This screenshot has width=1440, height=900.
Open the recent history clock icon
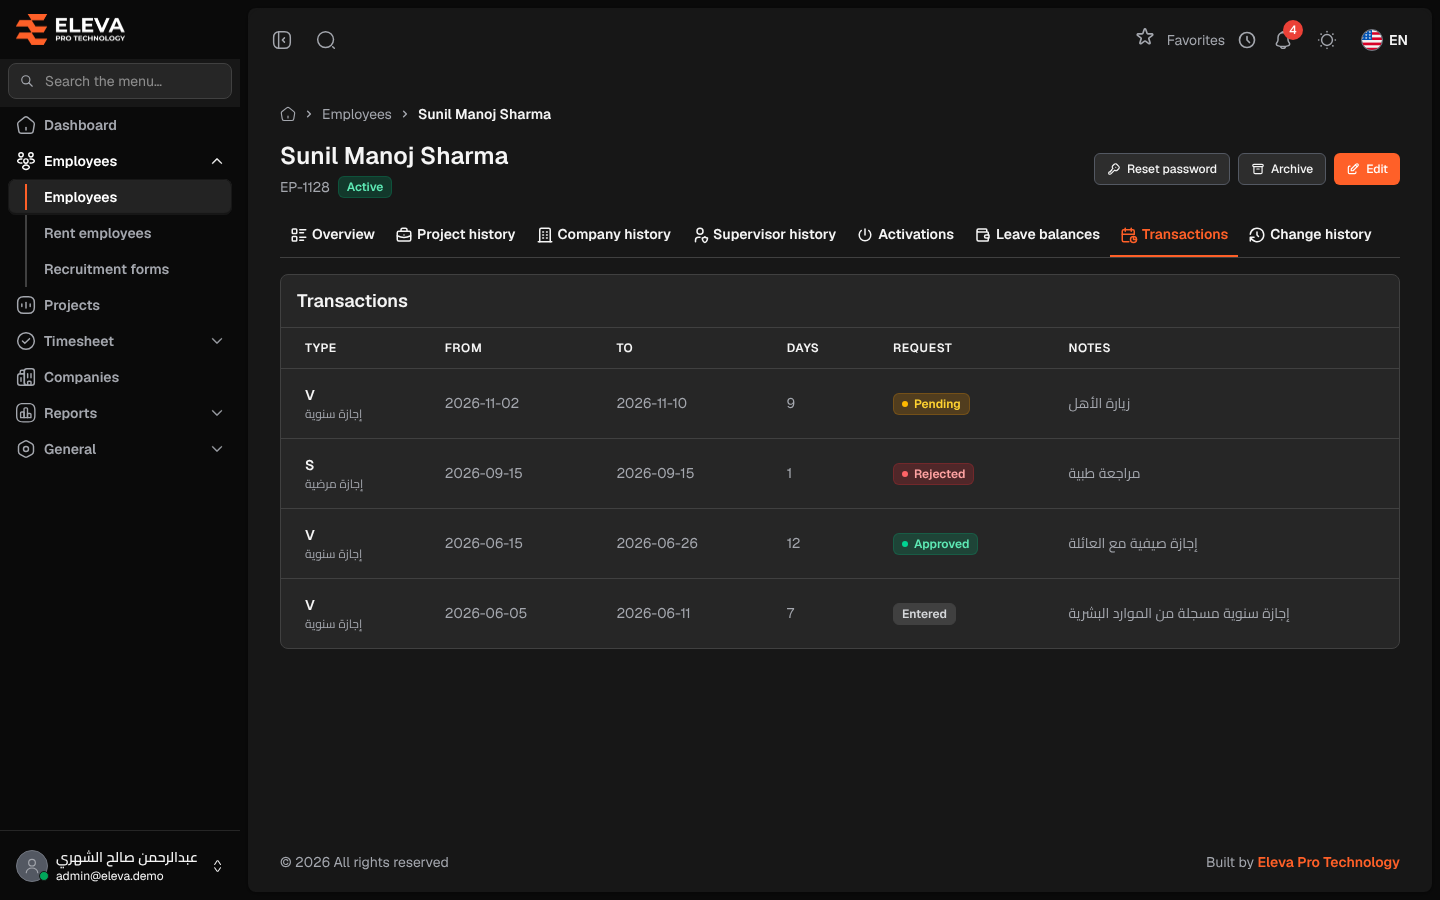coord(1247,40)
